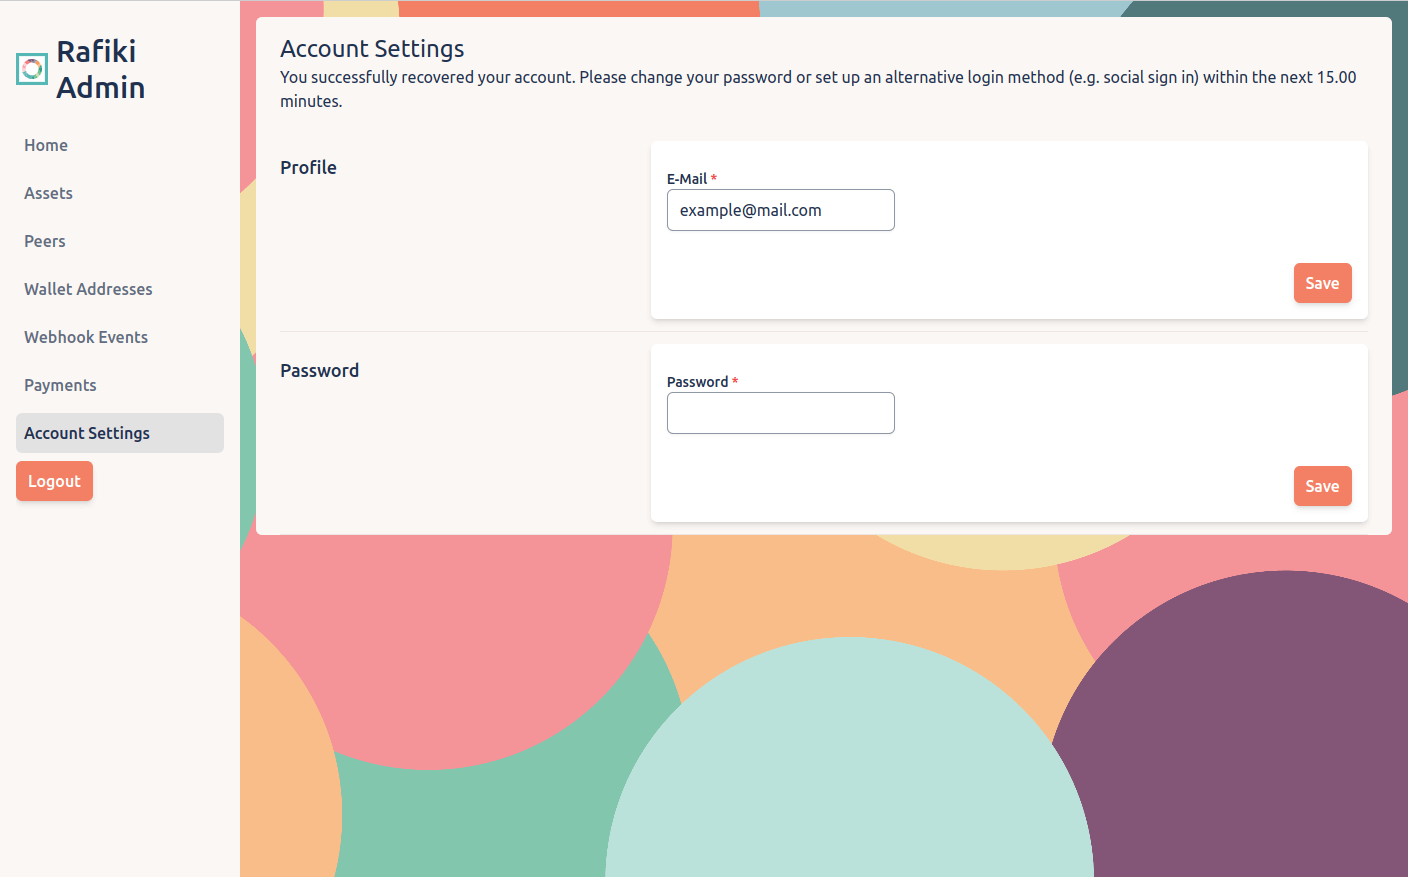
Task: Save the Profile email changes
Action: tap(1322, 283)
